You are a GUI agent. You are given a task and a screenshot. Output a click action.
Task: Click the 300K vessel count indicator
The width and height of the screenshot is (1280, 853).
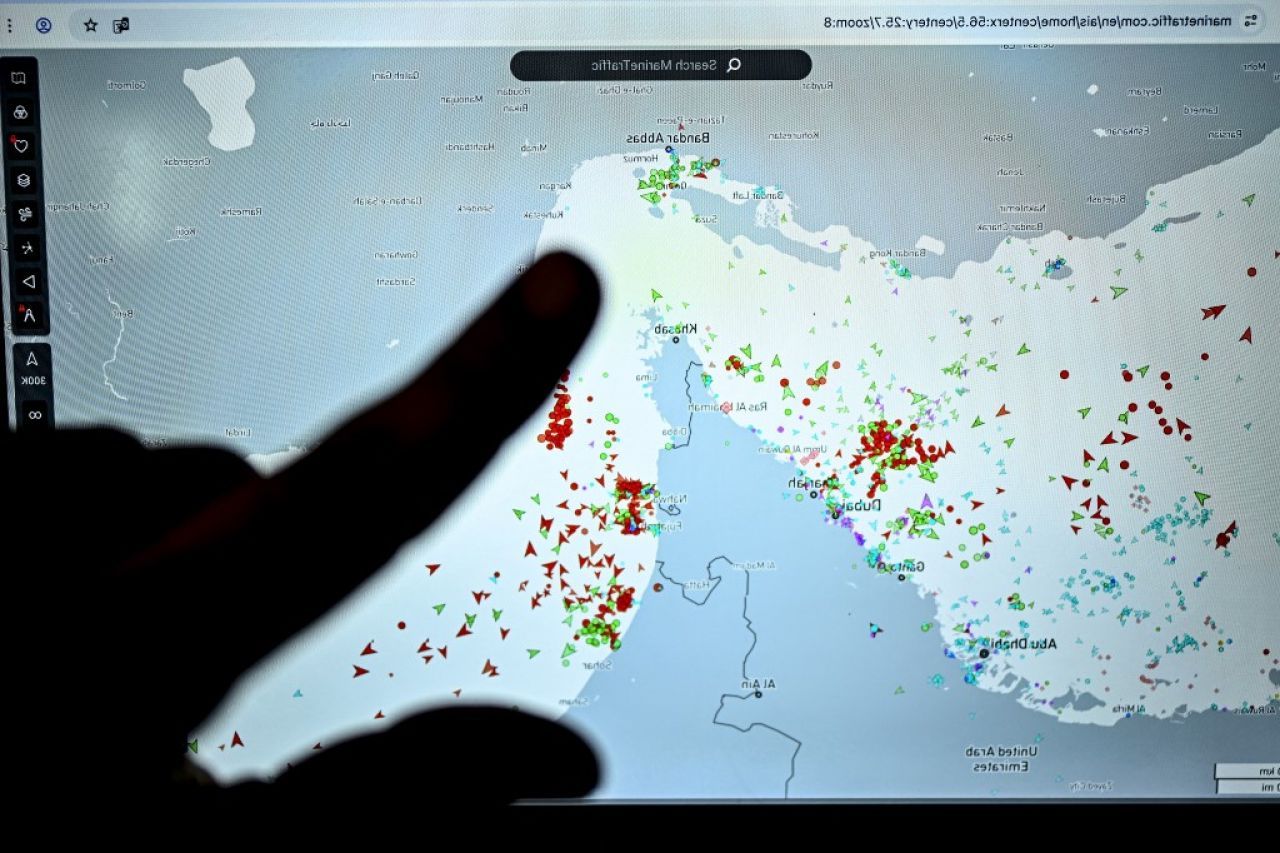coord(32,367)
